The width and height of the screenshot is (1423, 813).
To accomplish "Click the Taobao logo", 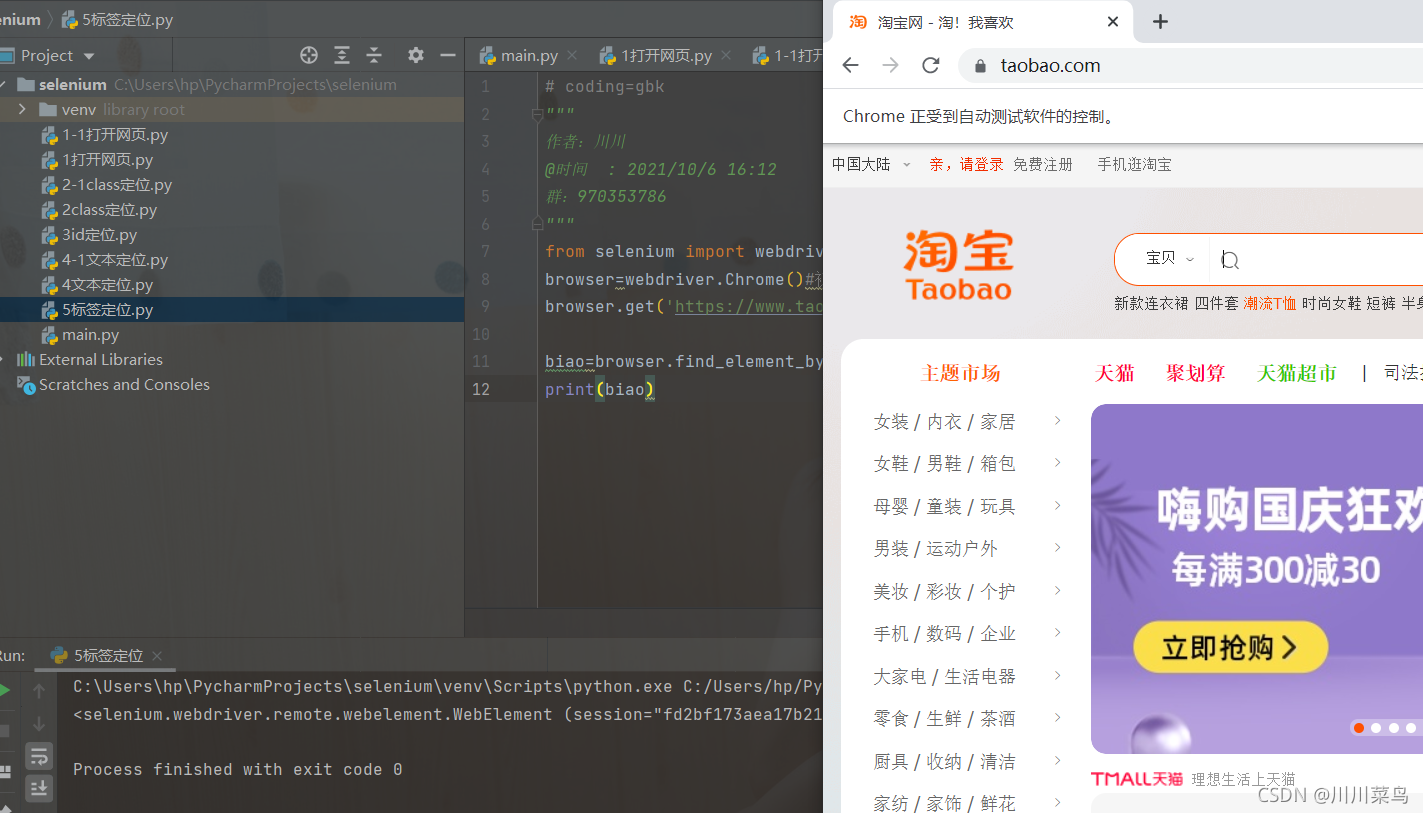I will point(958,265).
